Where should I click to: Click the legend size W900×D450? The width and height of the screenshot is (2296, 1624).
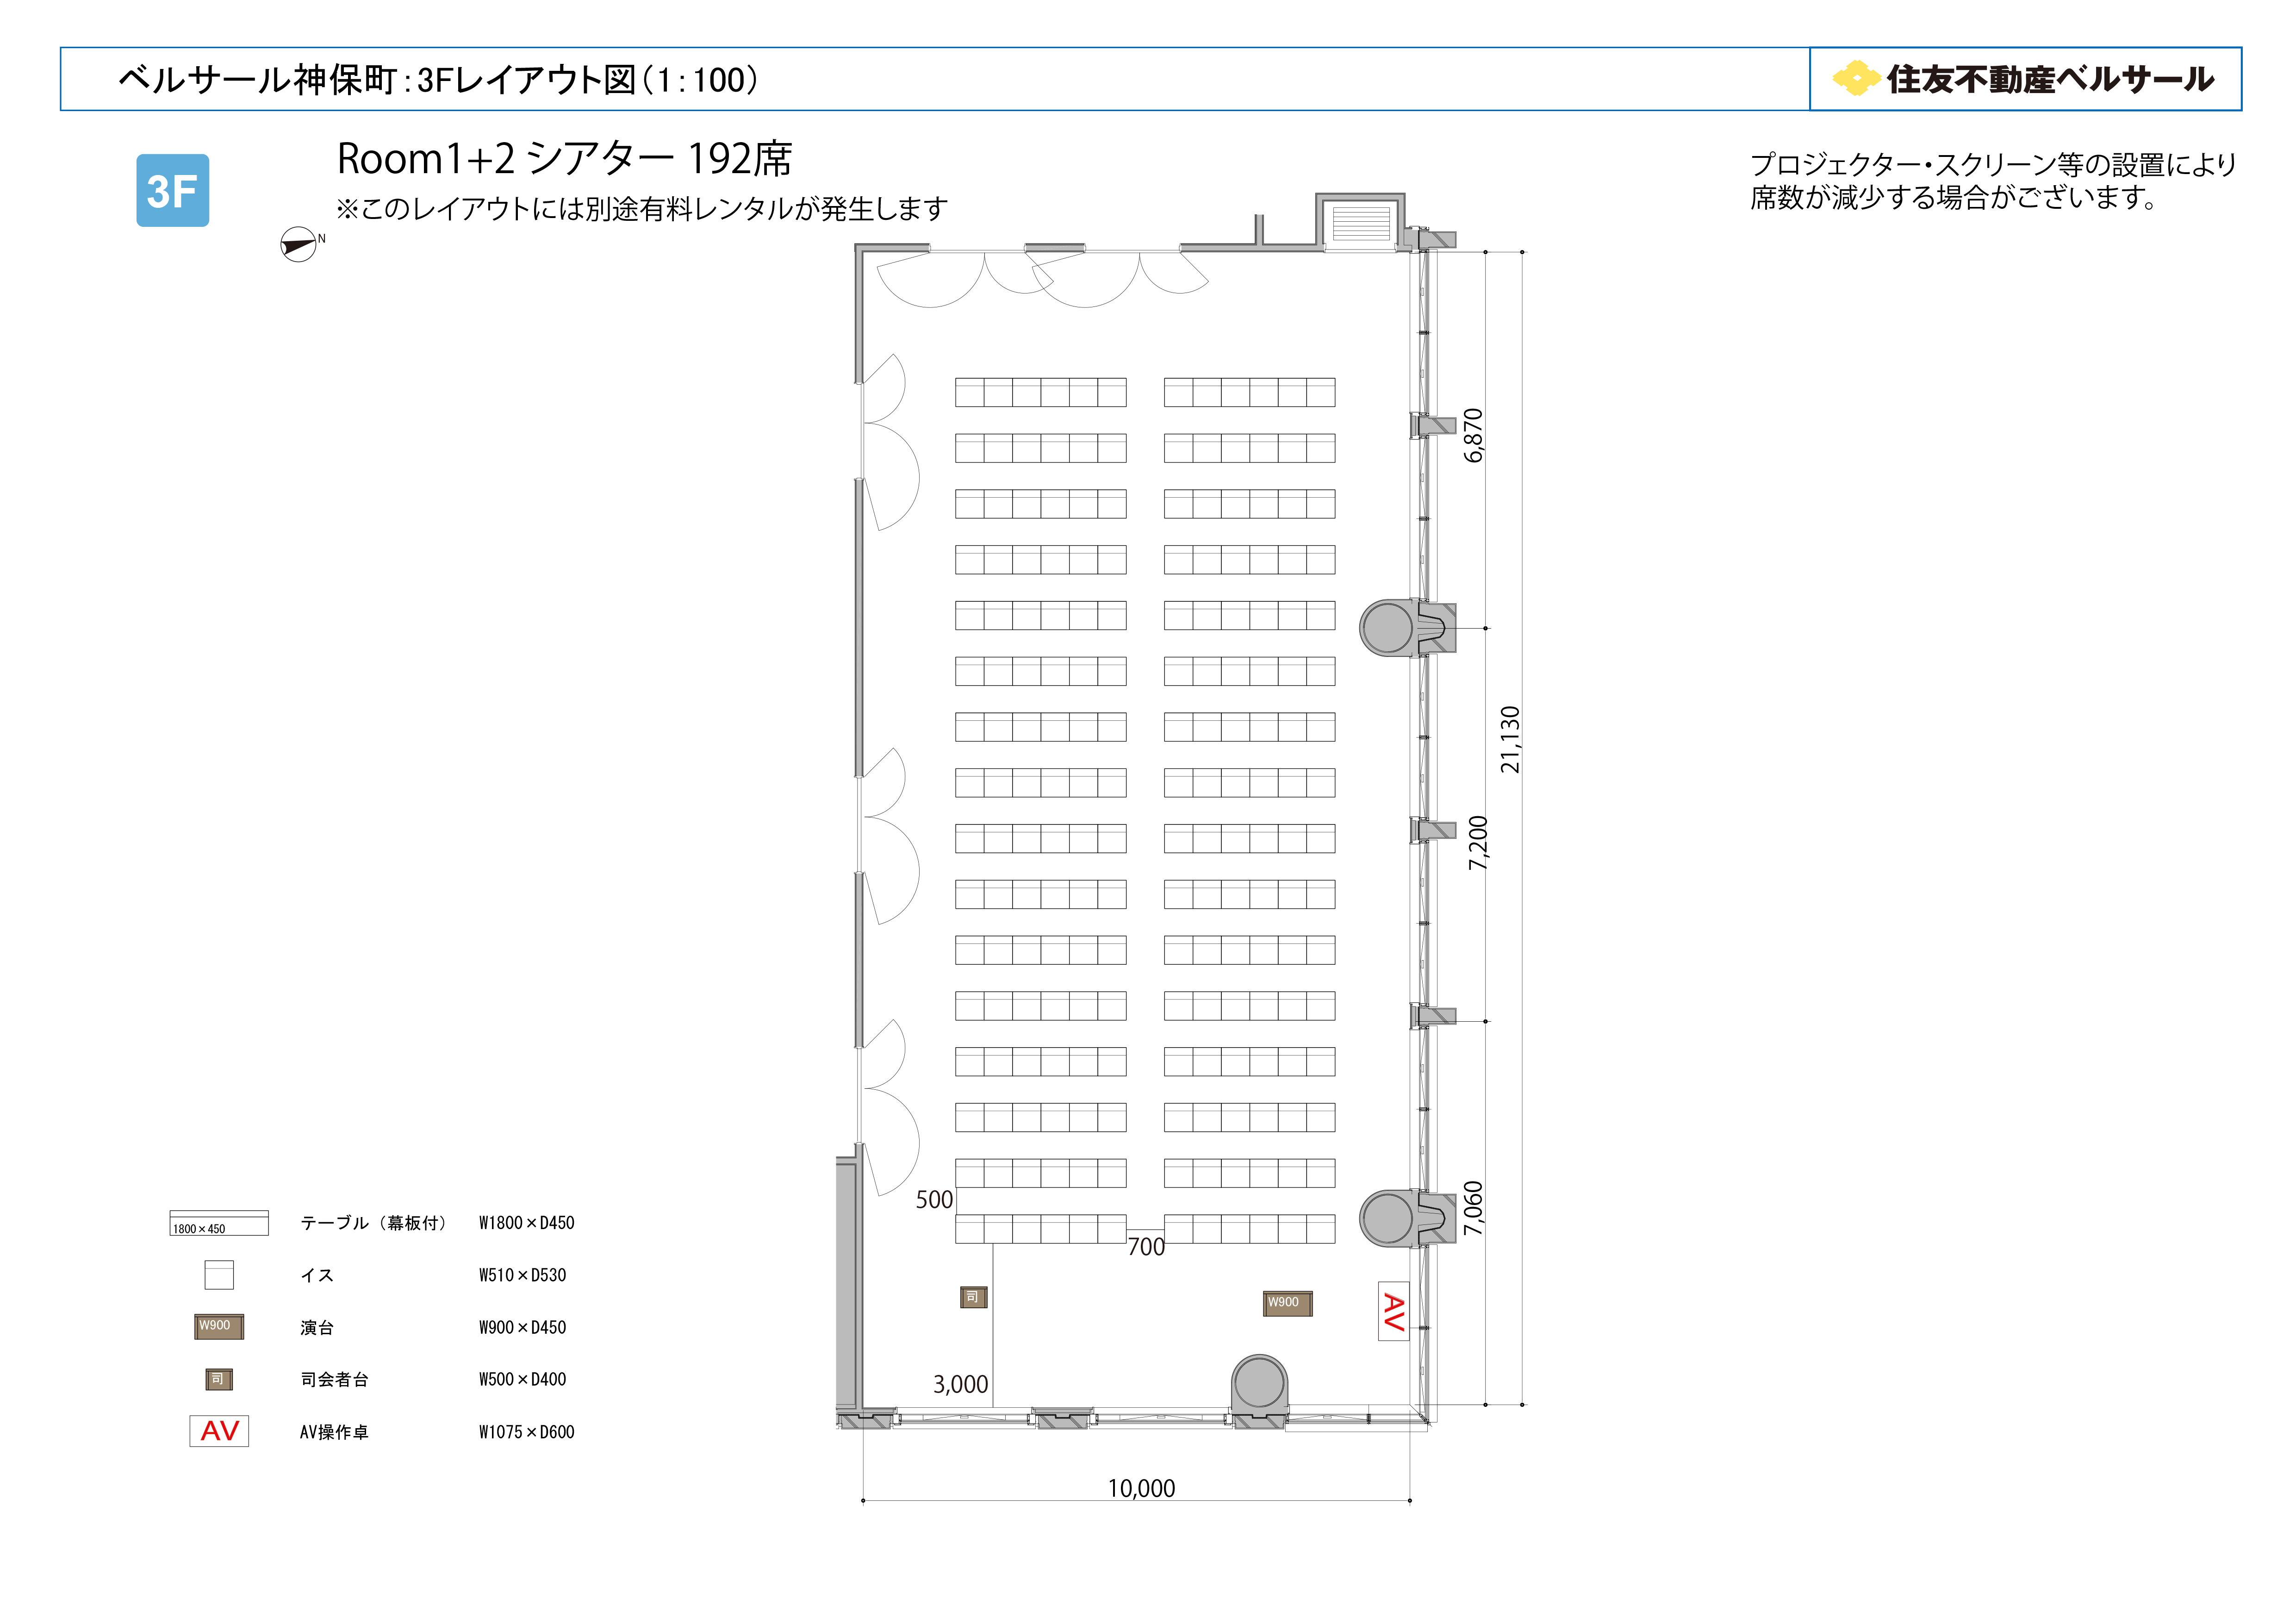click(x=522, y=1328)
